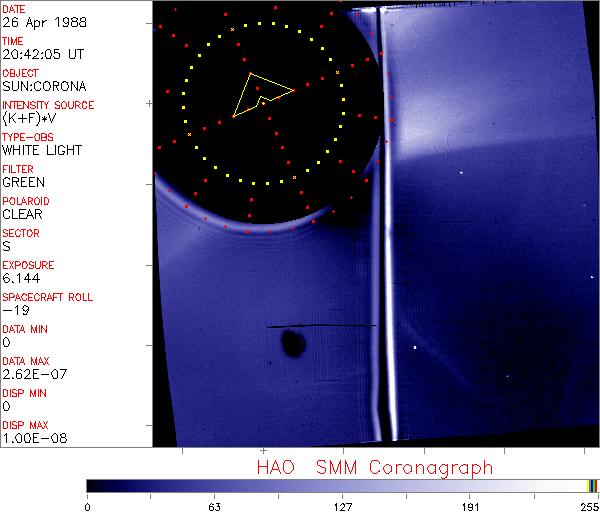Image resolution: width=600 pixels, height=512 pixels.
Task: Select the time value 20:42:05 UT
Action: 42,54
